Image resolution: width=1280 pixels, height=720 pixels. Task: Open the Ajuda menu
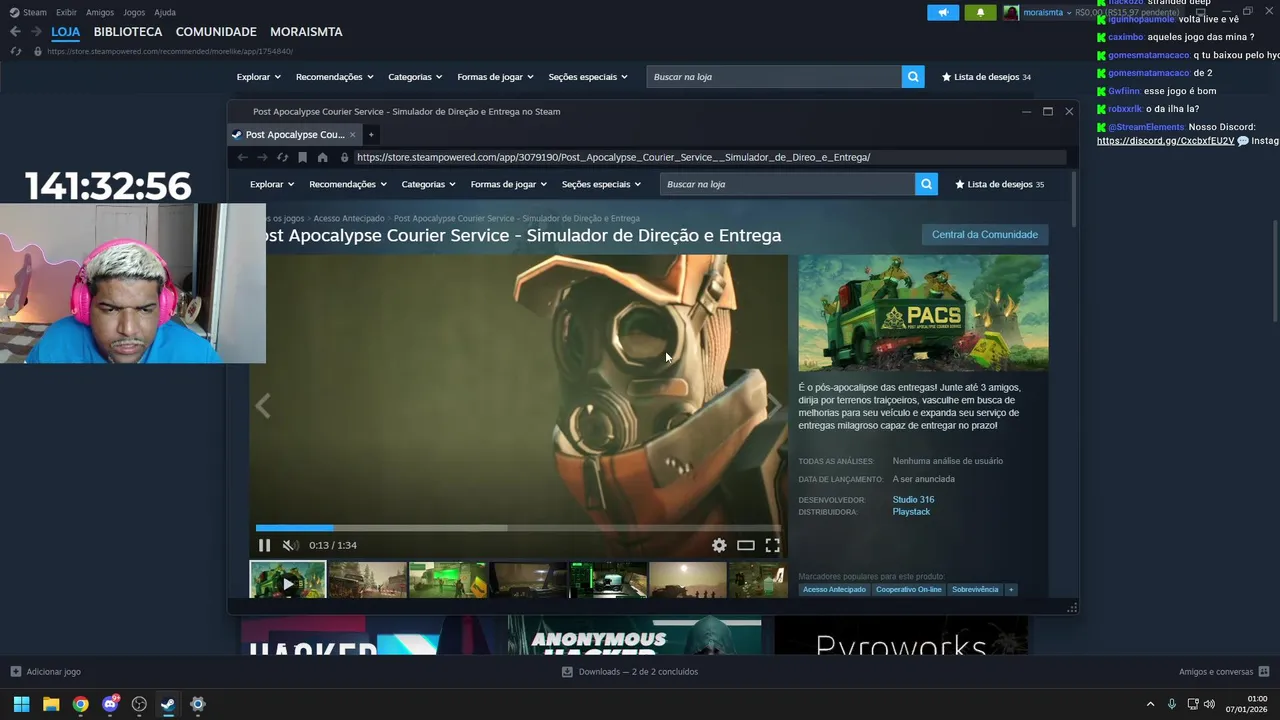[x=165, y=12]
